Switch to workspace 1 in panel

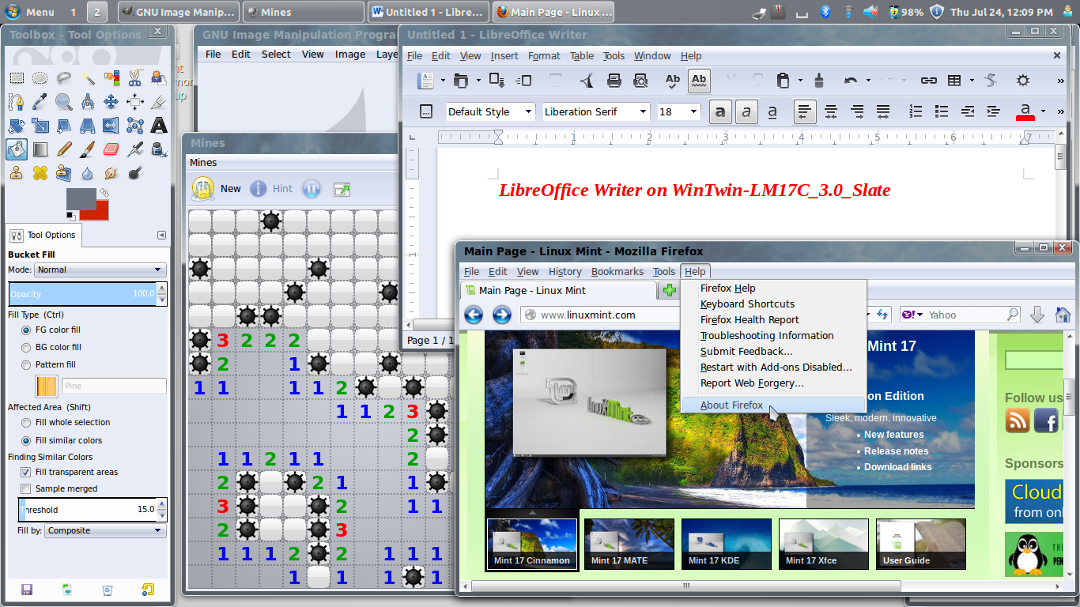click(x=73, y=12)
